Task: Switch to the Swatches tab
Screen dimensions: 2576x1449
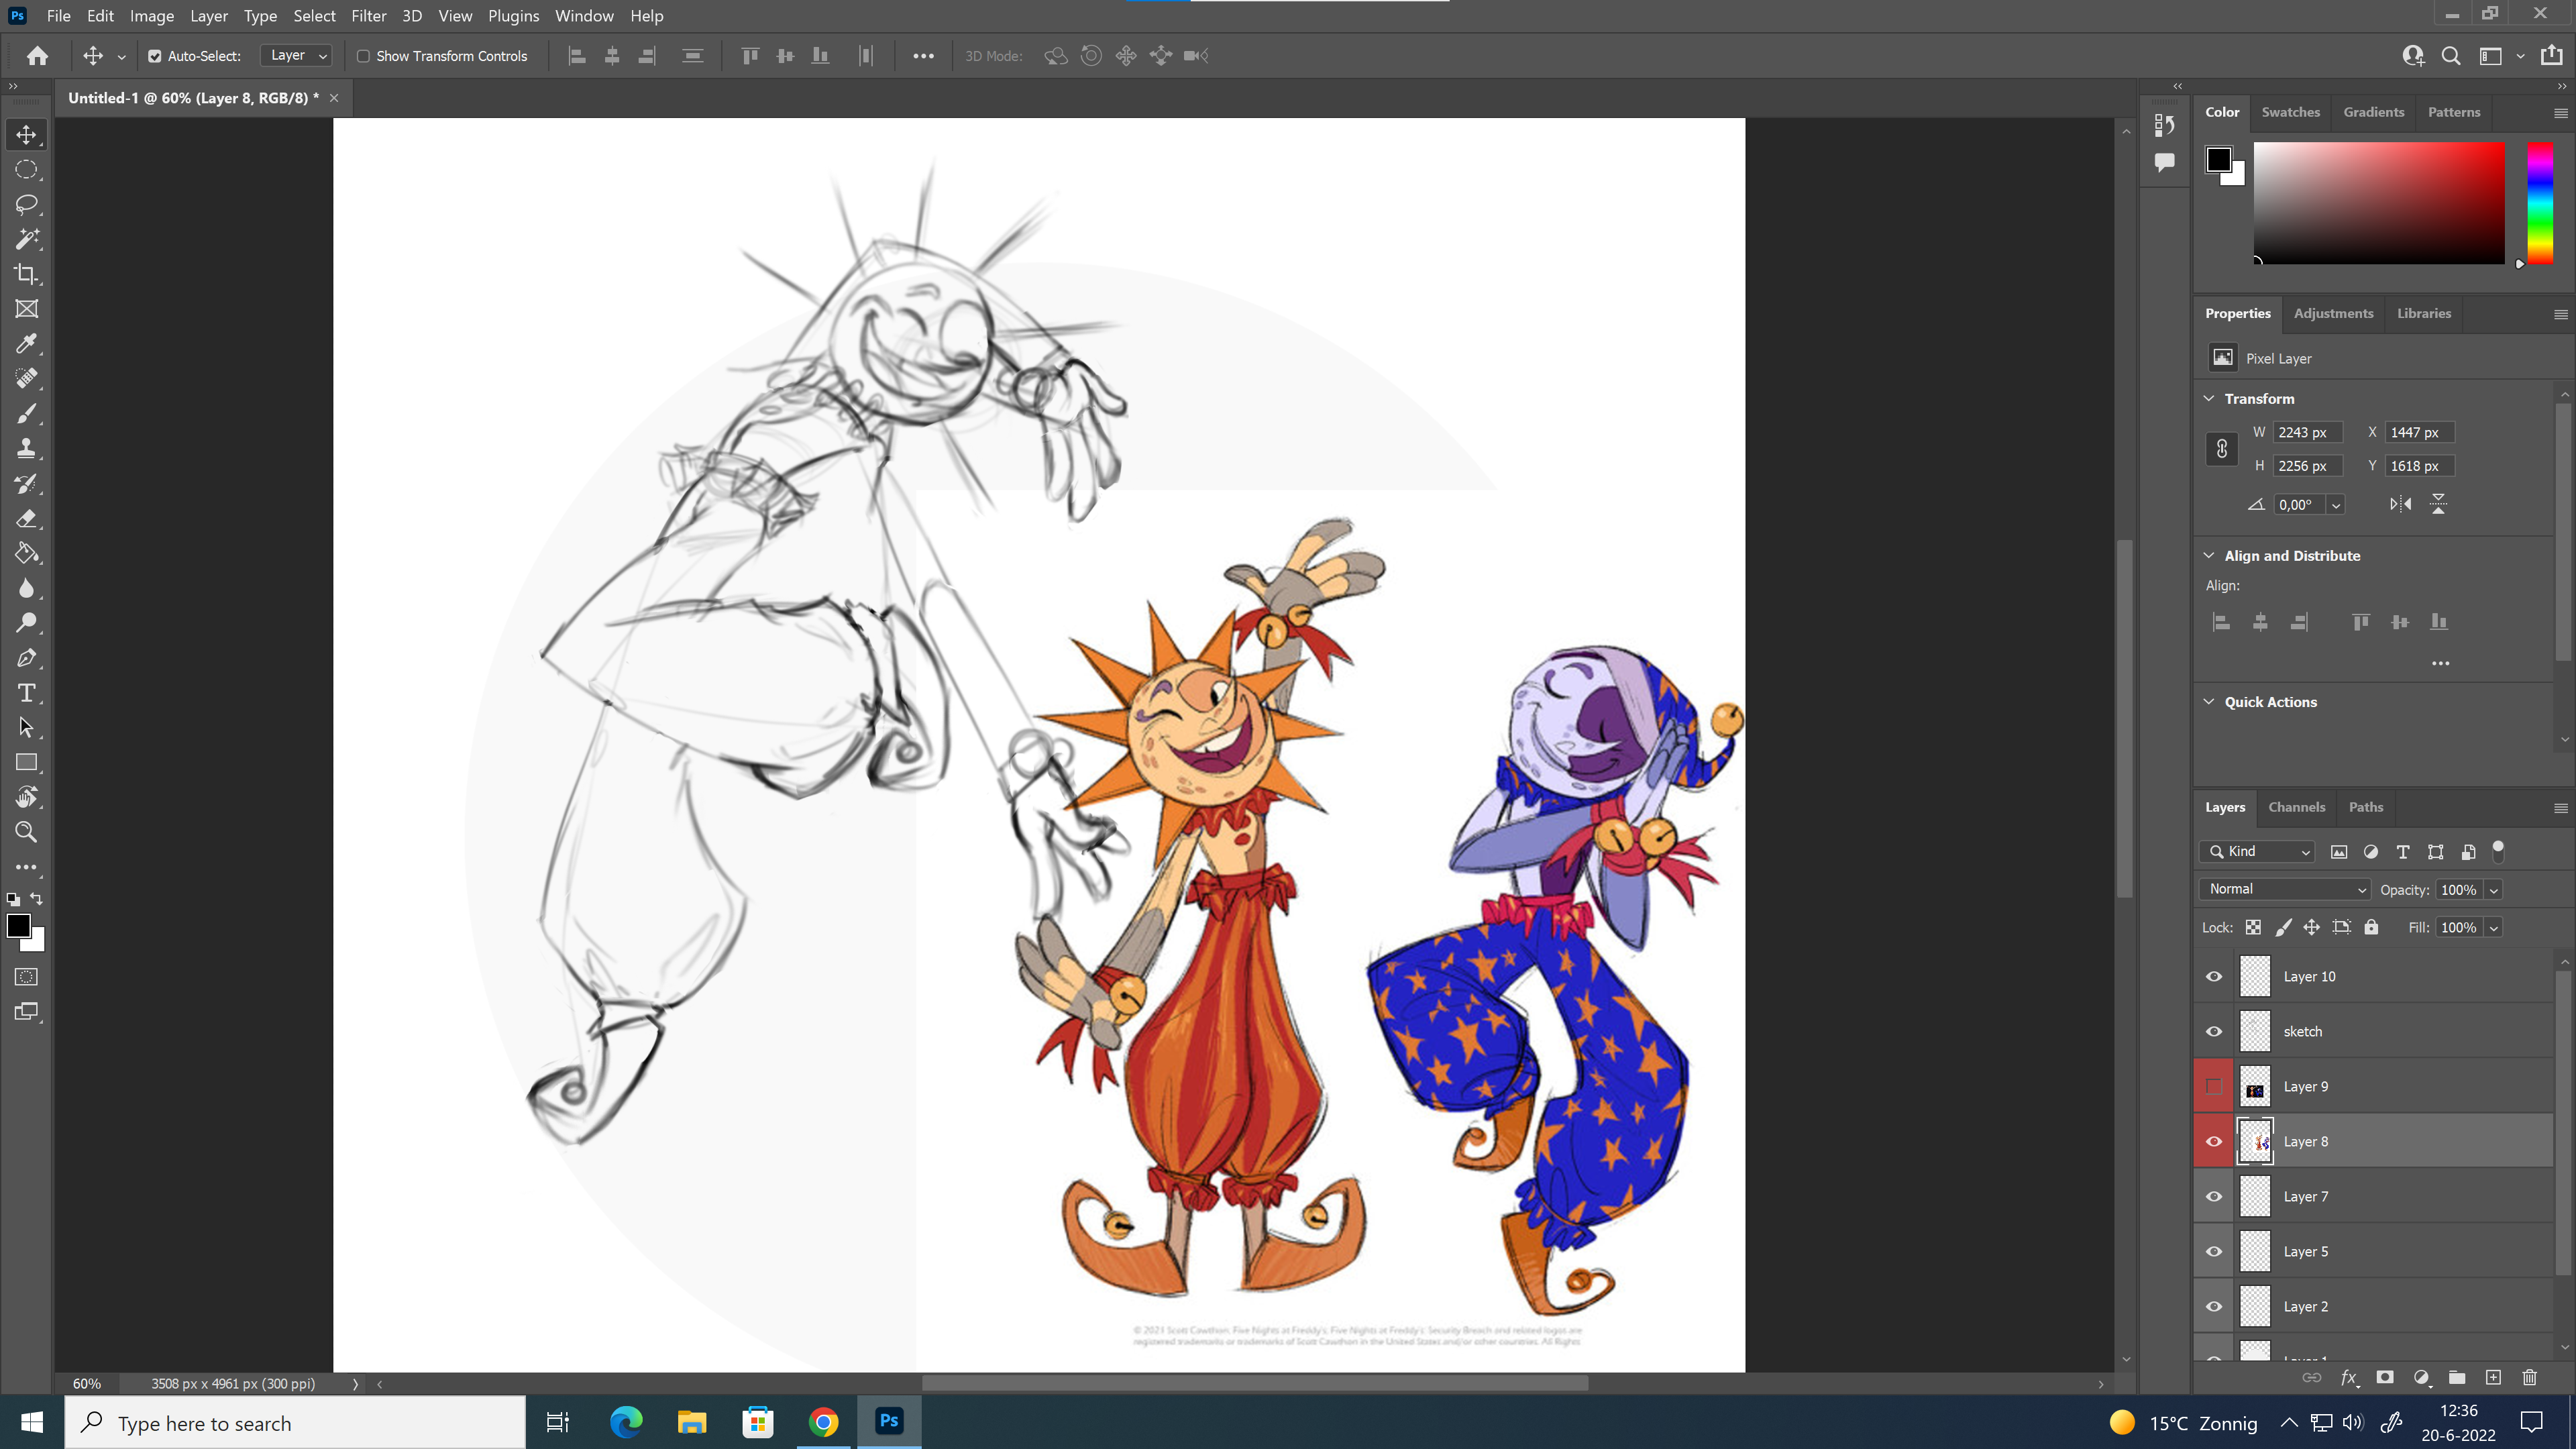Action: tap(2290, 112)
